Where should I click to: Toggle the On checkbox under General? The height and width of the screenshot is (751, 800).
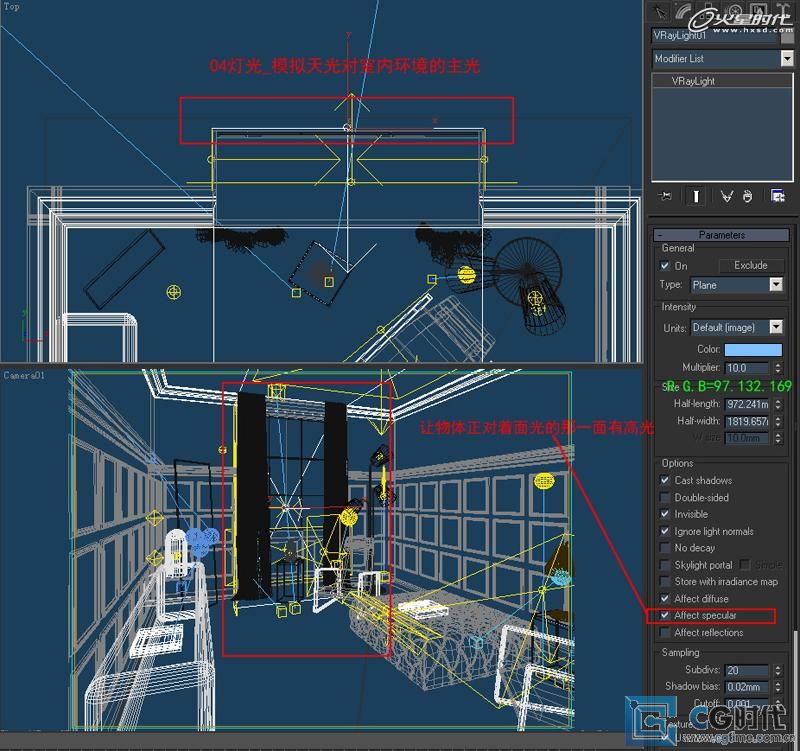[x=665, y=265]
